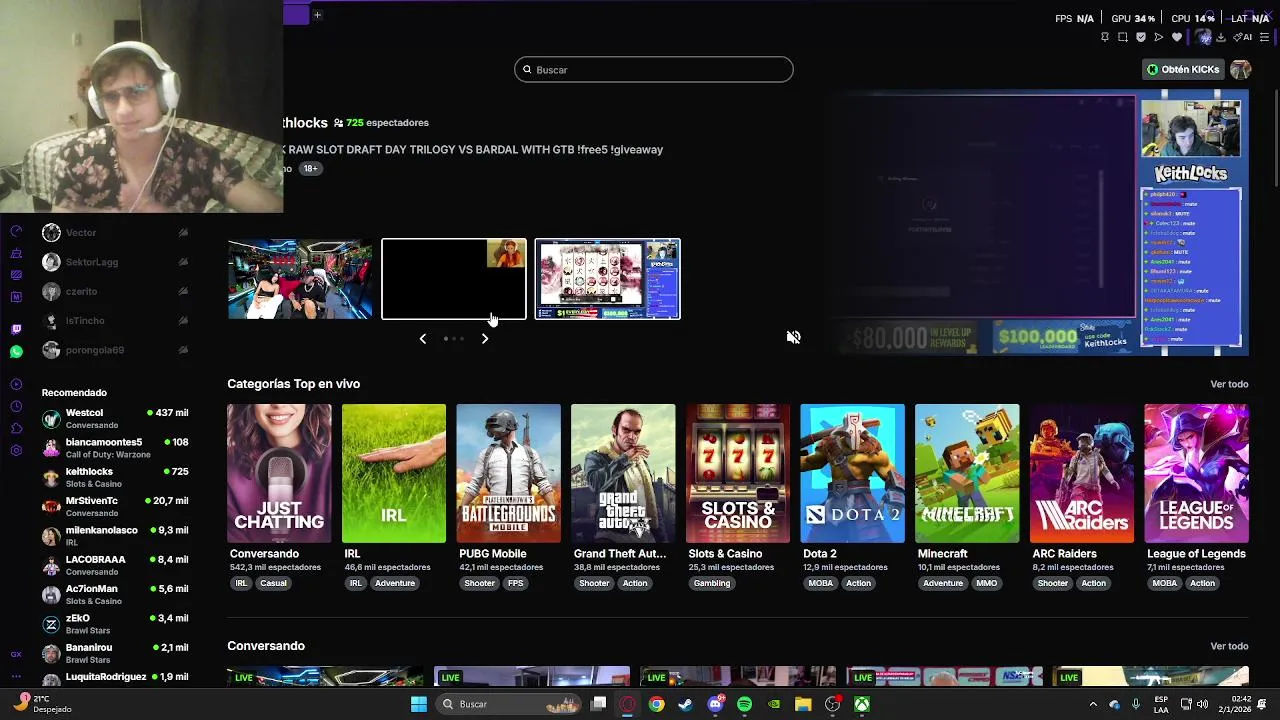Show hidden tray icons chevron
This screenshot has width=1280, height=720.
pyautogui.click(x=1092, y=704)
